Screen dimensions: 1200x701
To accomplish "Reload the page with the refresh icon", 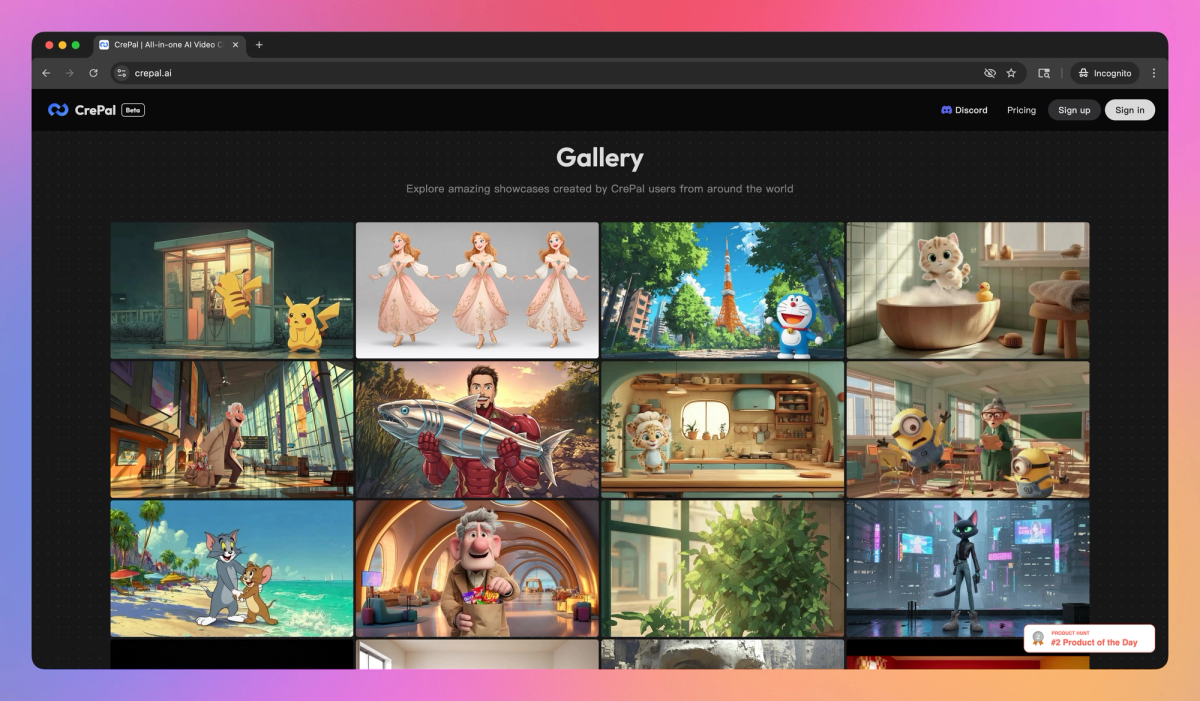I will pos(93,73).
